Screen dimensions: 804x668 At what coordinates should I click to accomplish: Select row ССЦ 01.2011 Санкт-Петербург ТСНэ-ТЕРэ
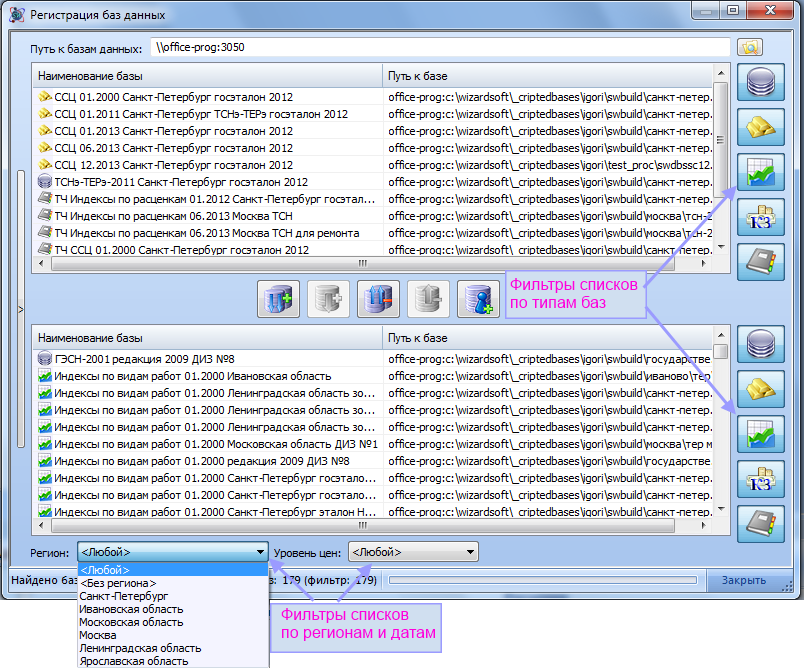372,114
